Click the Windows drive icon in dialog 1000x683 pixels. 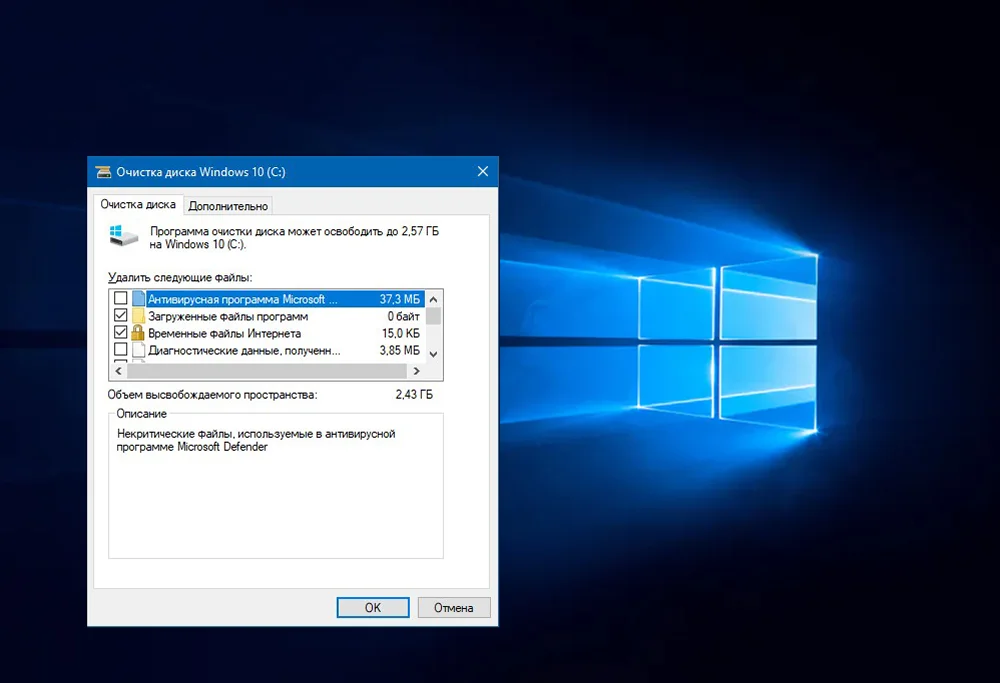point(121,236)
